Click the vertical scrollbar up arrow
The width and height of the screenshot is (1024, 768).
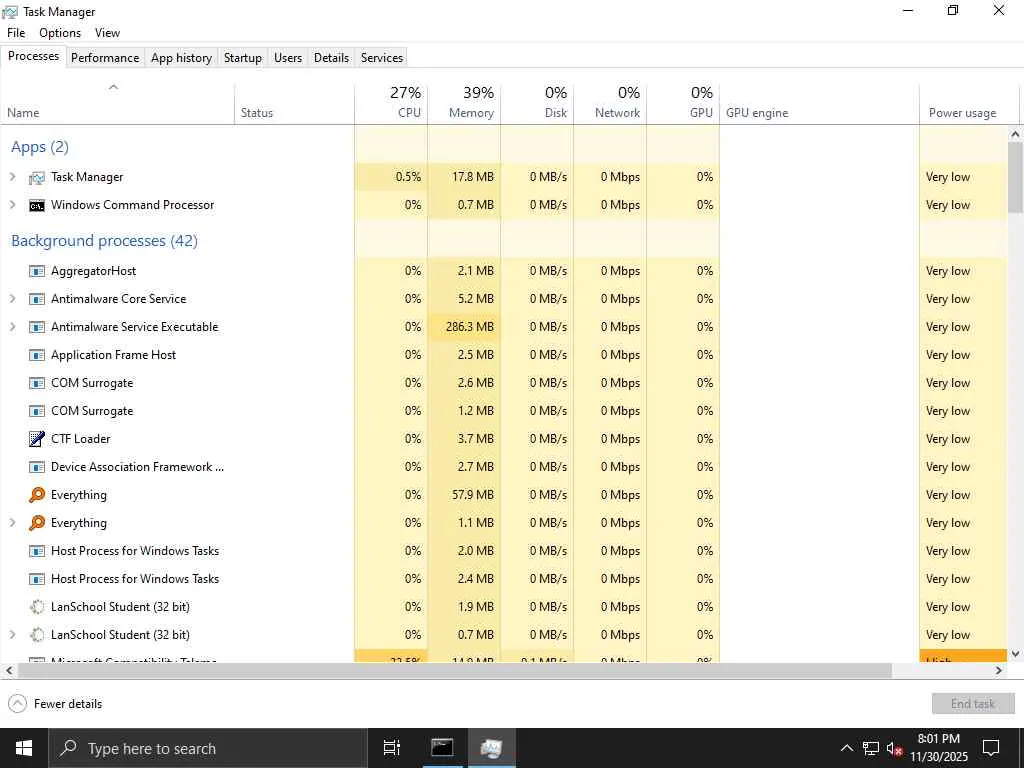[x=1015, y=134]
